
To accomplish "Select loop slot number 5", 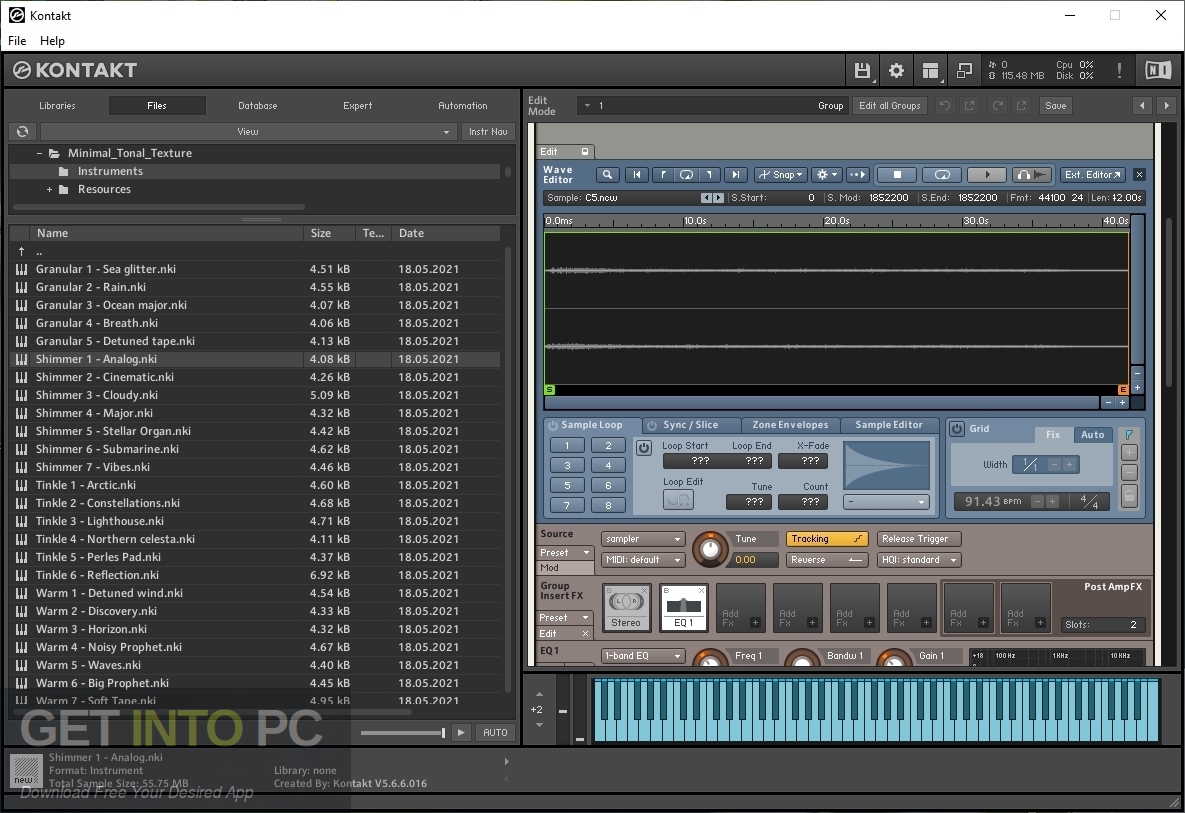I will click(x=568, y=485).
